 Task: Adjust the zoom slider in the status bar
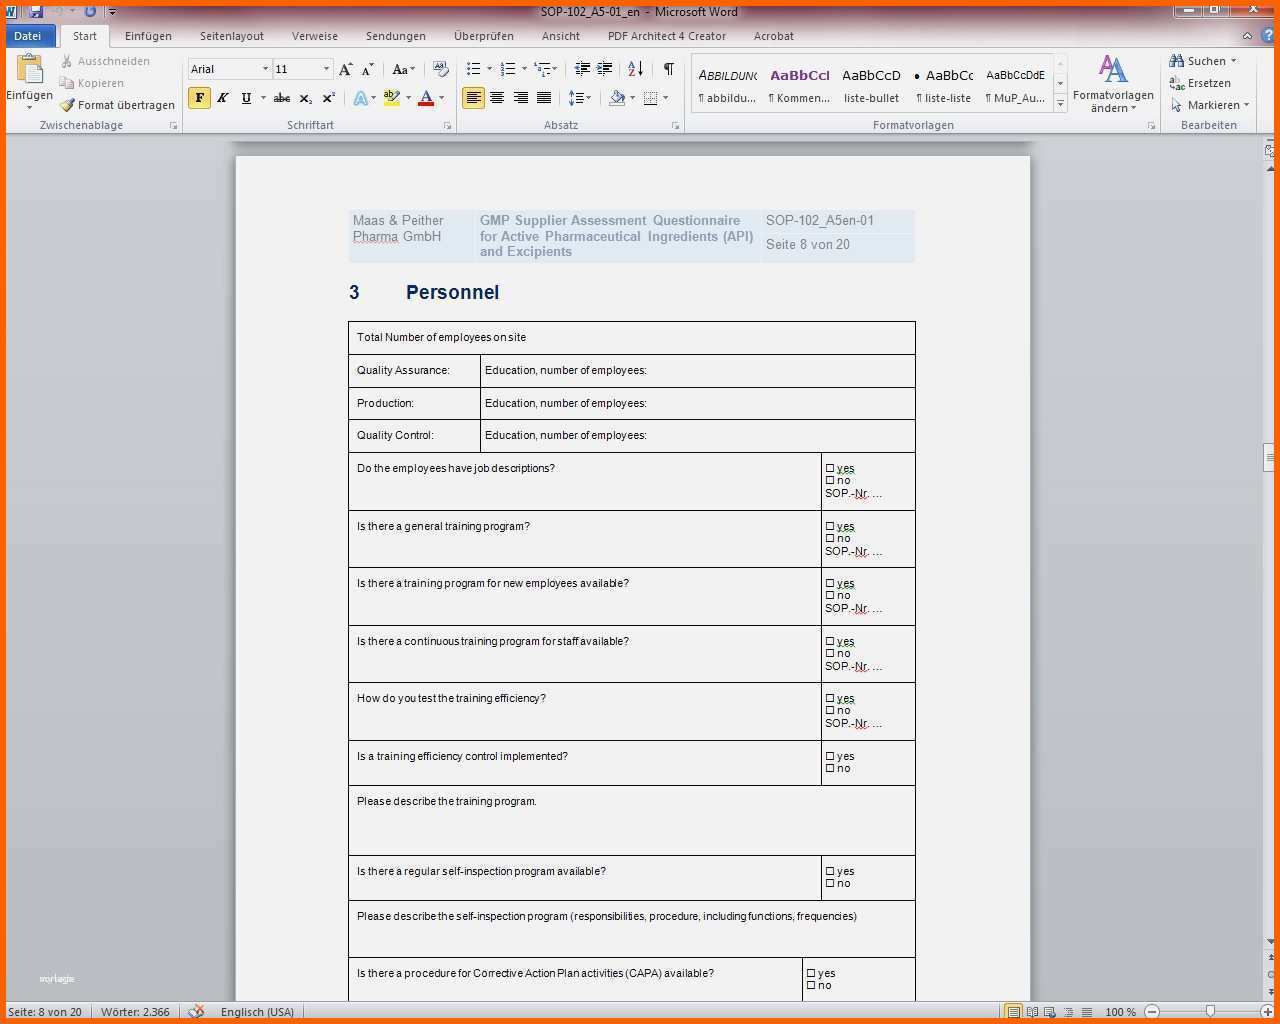[1210, 1012]
